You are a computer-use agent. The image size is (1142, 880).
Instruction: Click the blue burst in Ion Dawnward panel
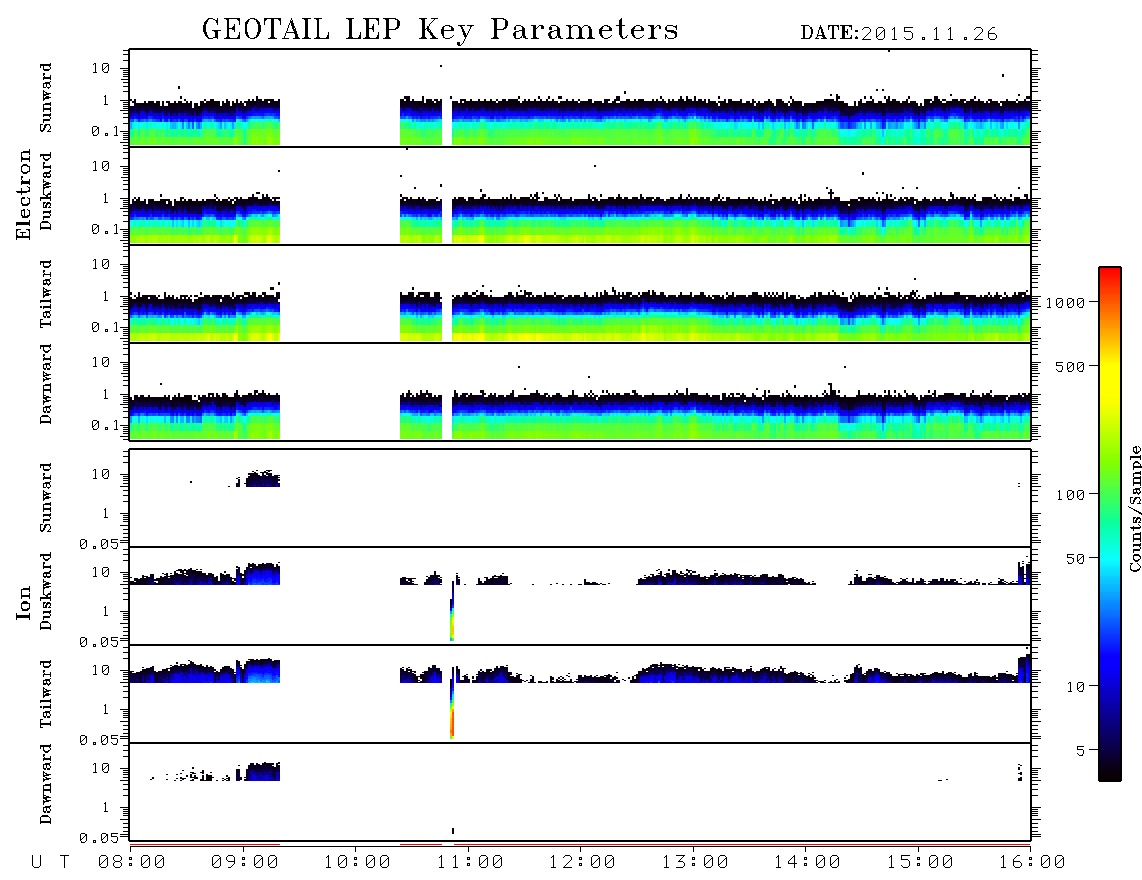(262, 771)
